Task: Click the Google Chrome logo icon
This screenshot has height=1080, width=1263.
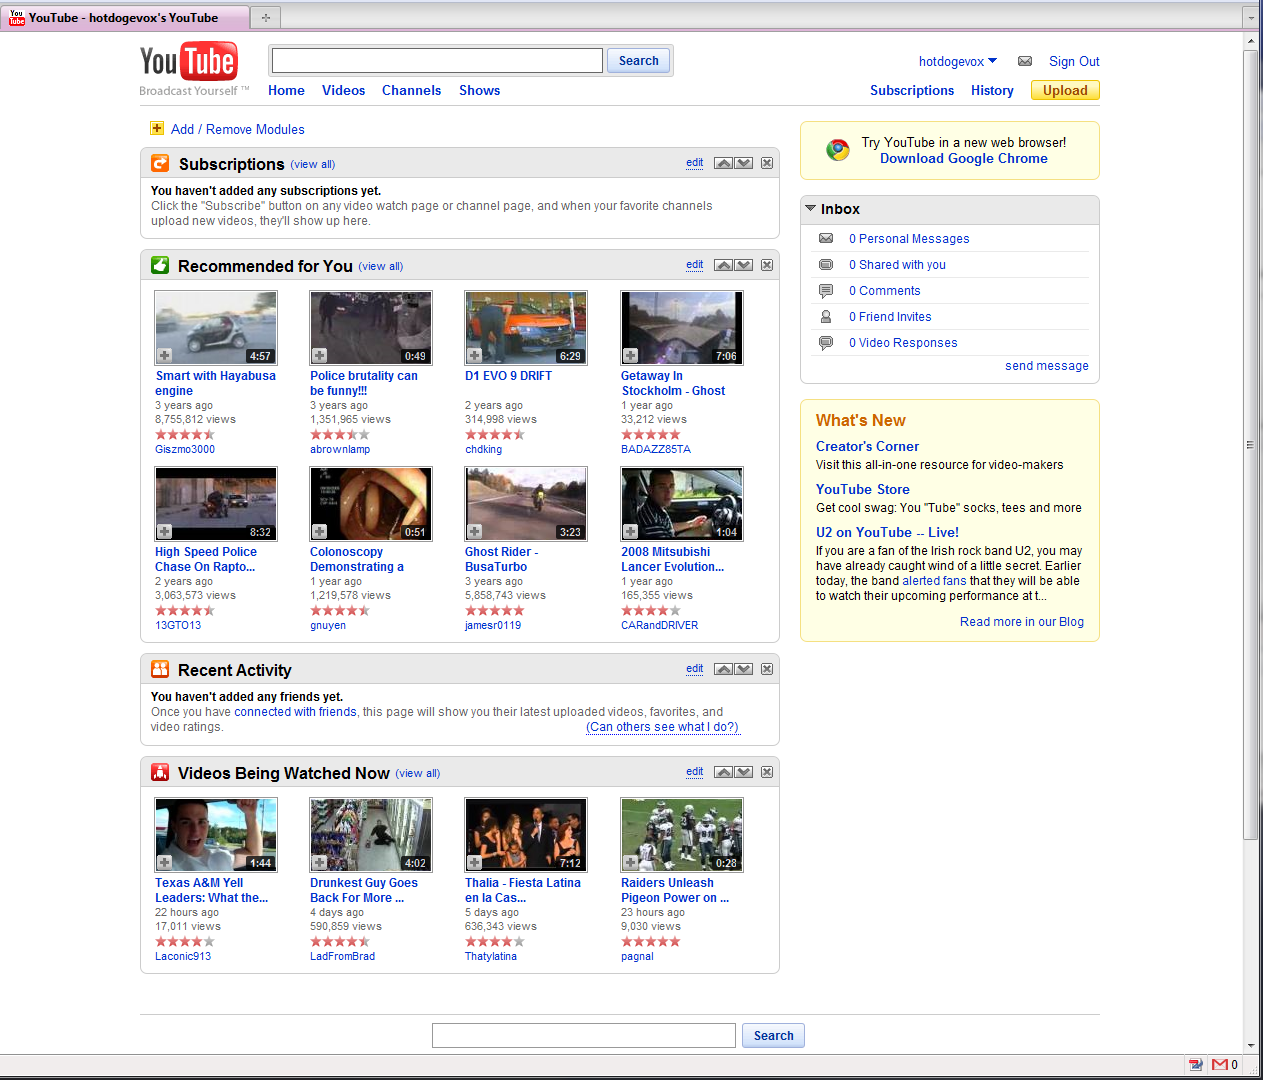Action: point(837,150)
